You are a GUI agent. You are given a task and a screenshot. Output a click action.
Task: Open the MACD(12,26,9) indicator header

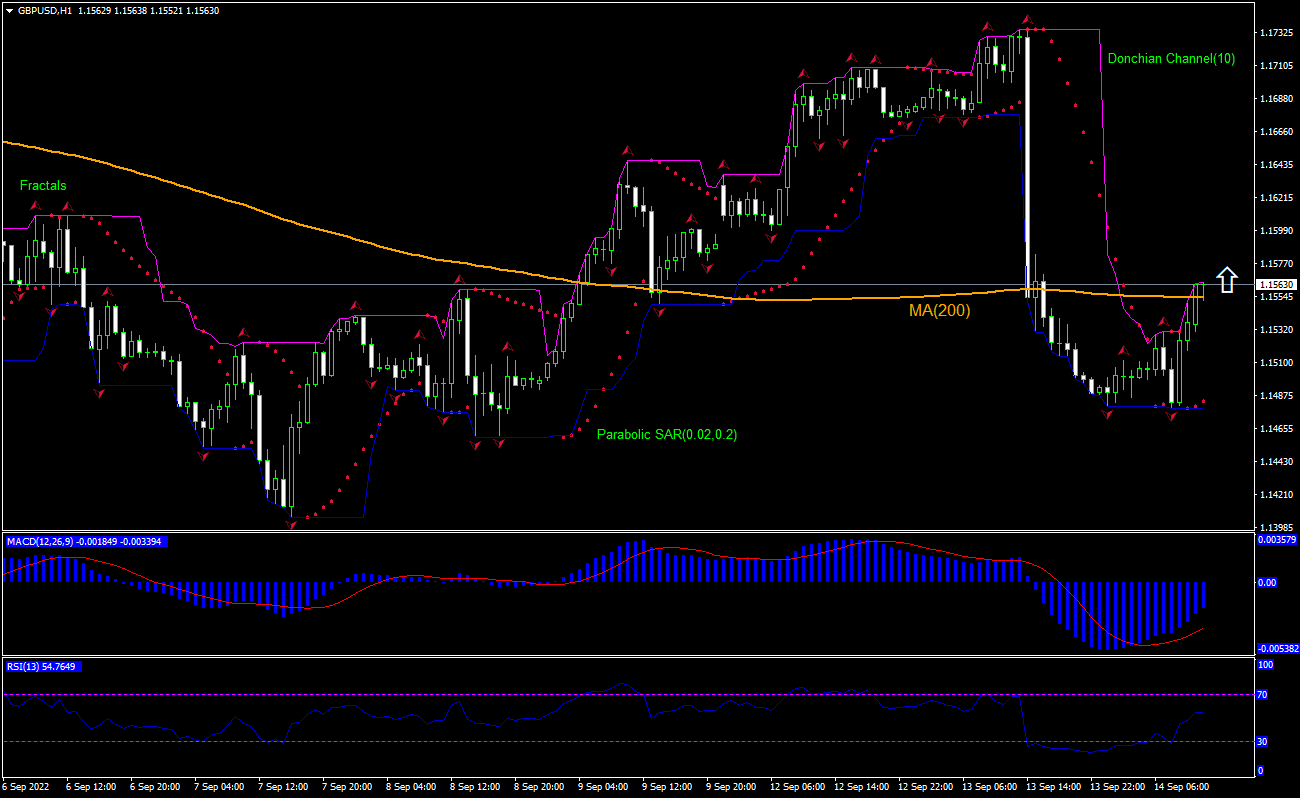coord(85,541)
